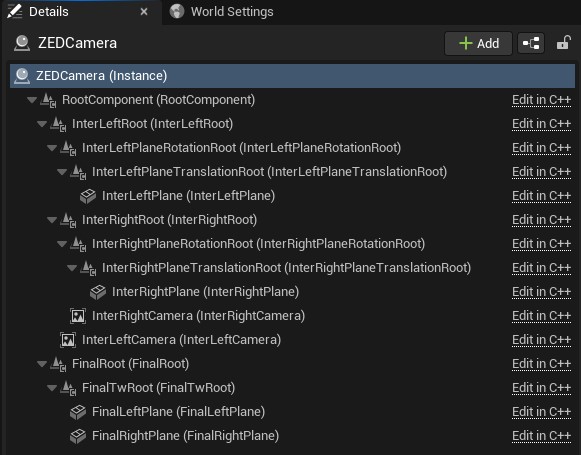
Task: Open the blueprint hierarchy icon next to Add
Action: coord(531,43)
